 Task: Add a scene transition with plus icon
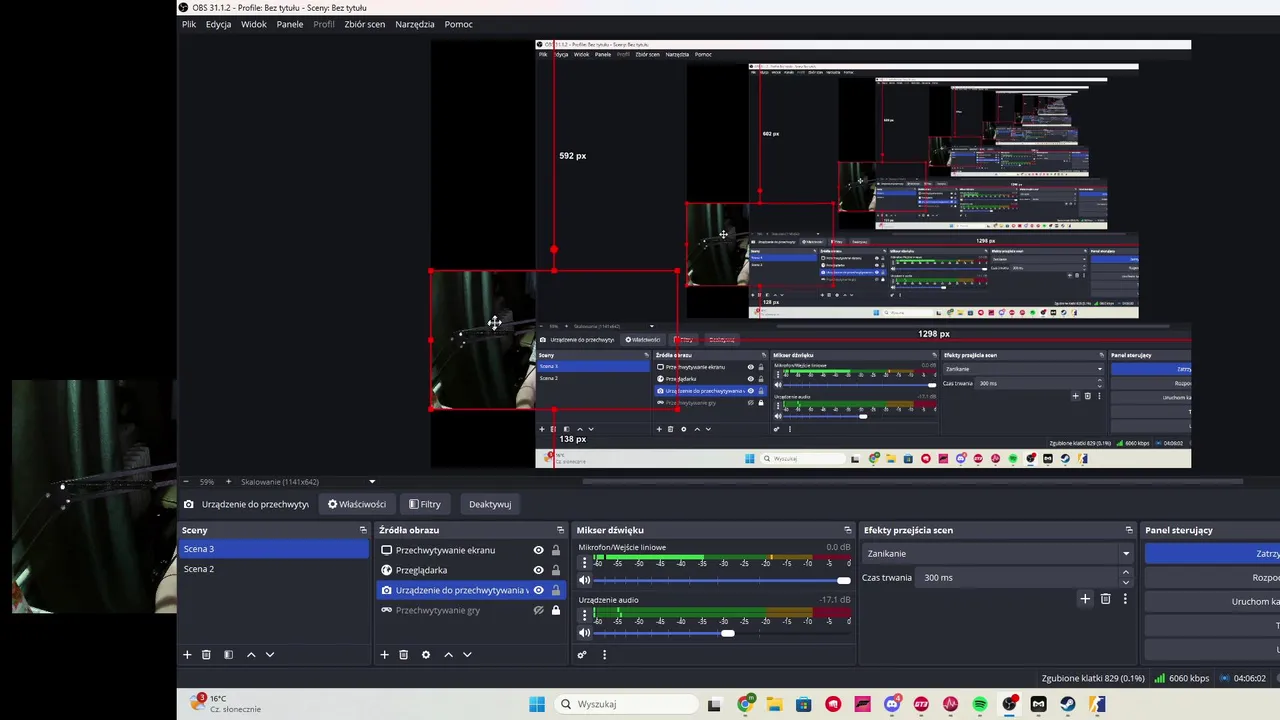coord(1085,599)
